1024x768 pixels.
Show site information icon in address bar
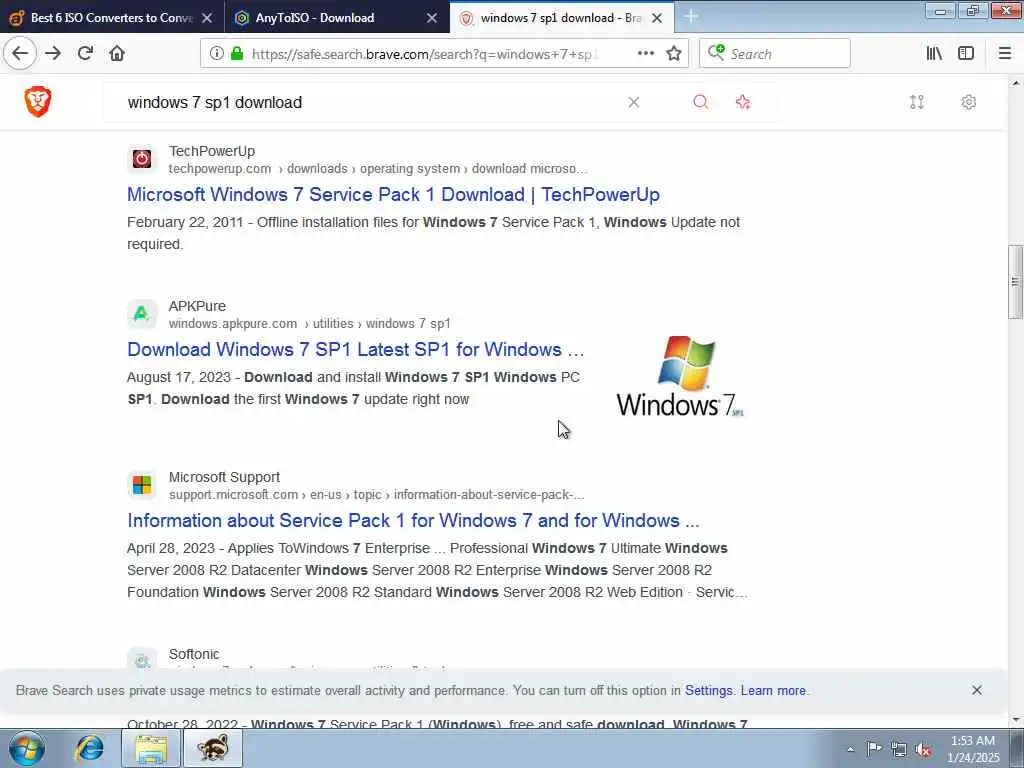(216, 54)
